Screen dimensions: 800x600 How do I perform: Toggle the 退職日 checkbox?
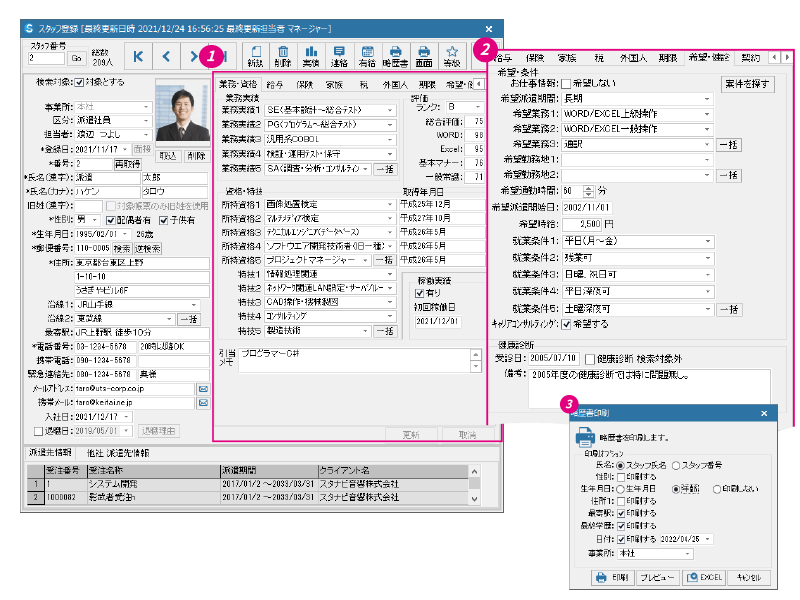point(38,431)
